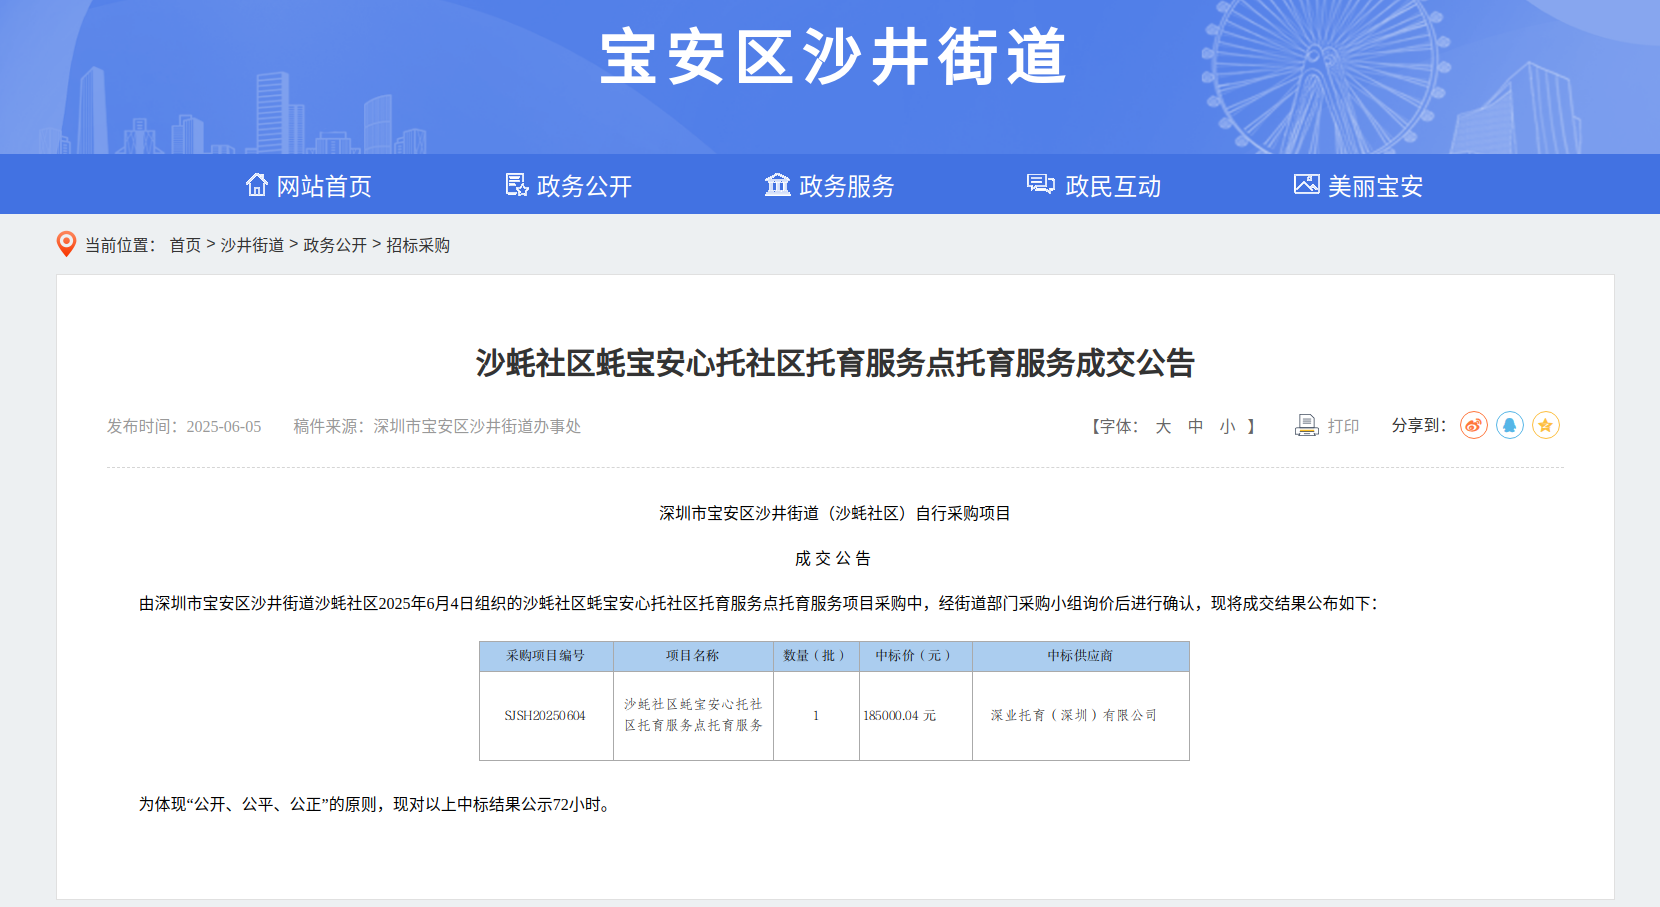Set font size to 大

1163,427
